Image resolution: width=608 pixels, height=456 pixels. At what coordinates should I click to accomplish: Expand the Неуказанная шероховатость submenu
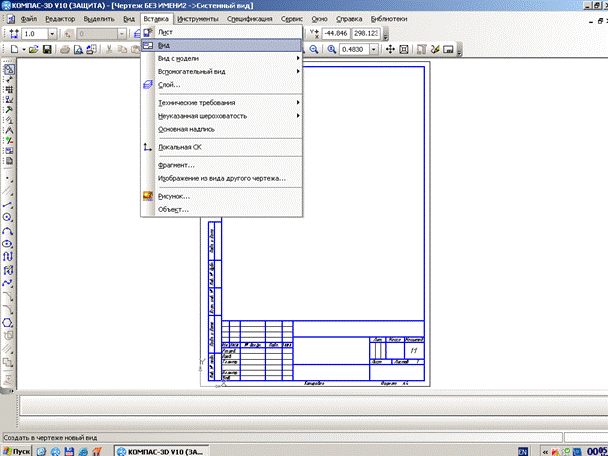pyautogui.click(x=298, y=116)
